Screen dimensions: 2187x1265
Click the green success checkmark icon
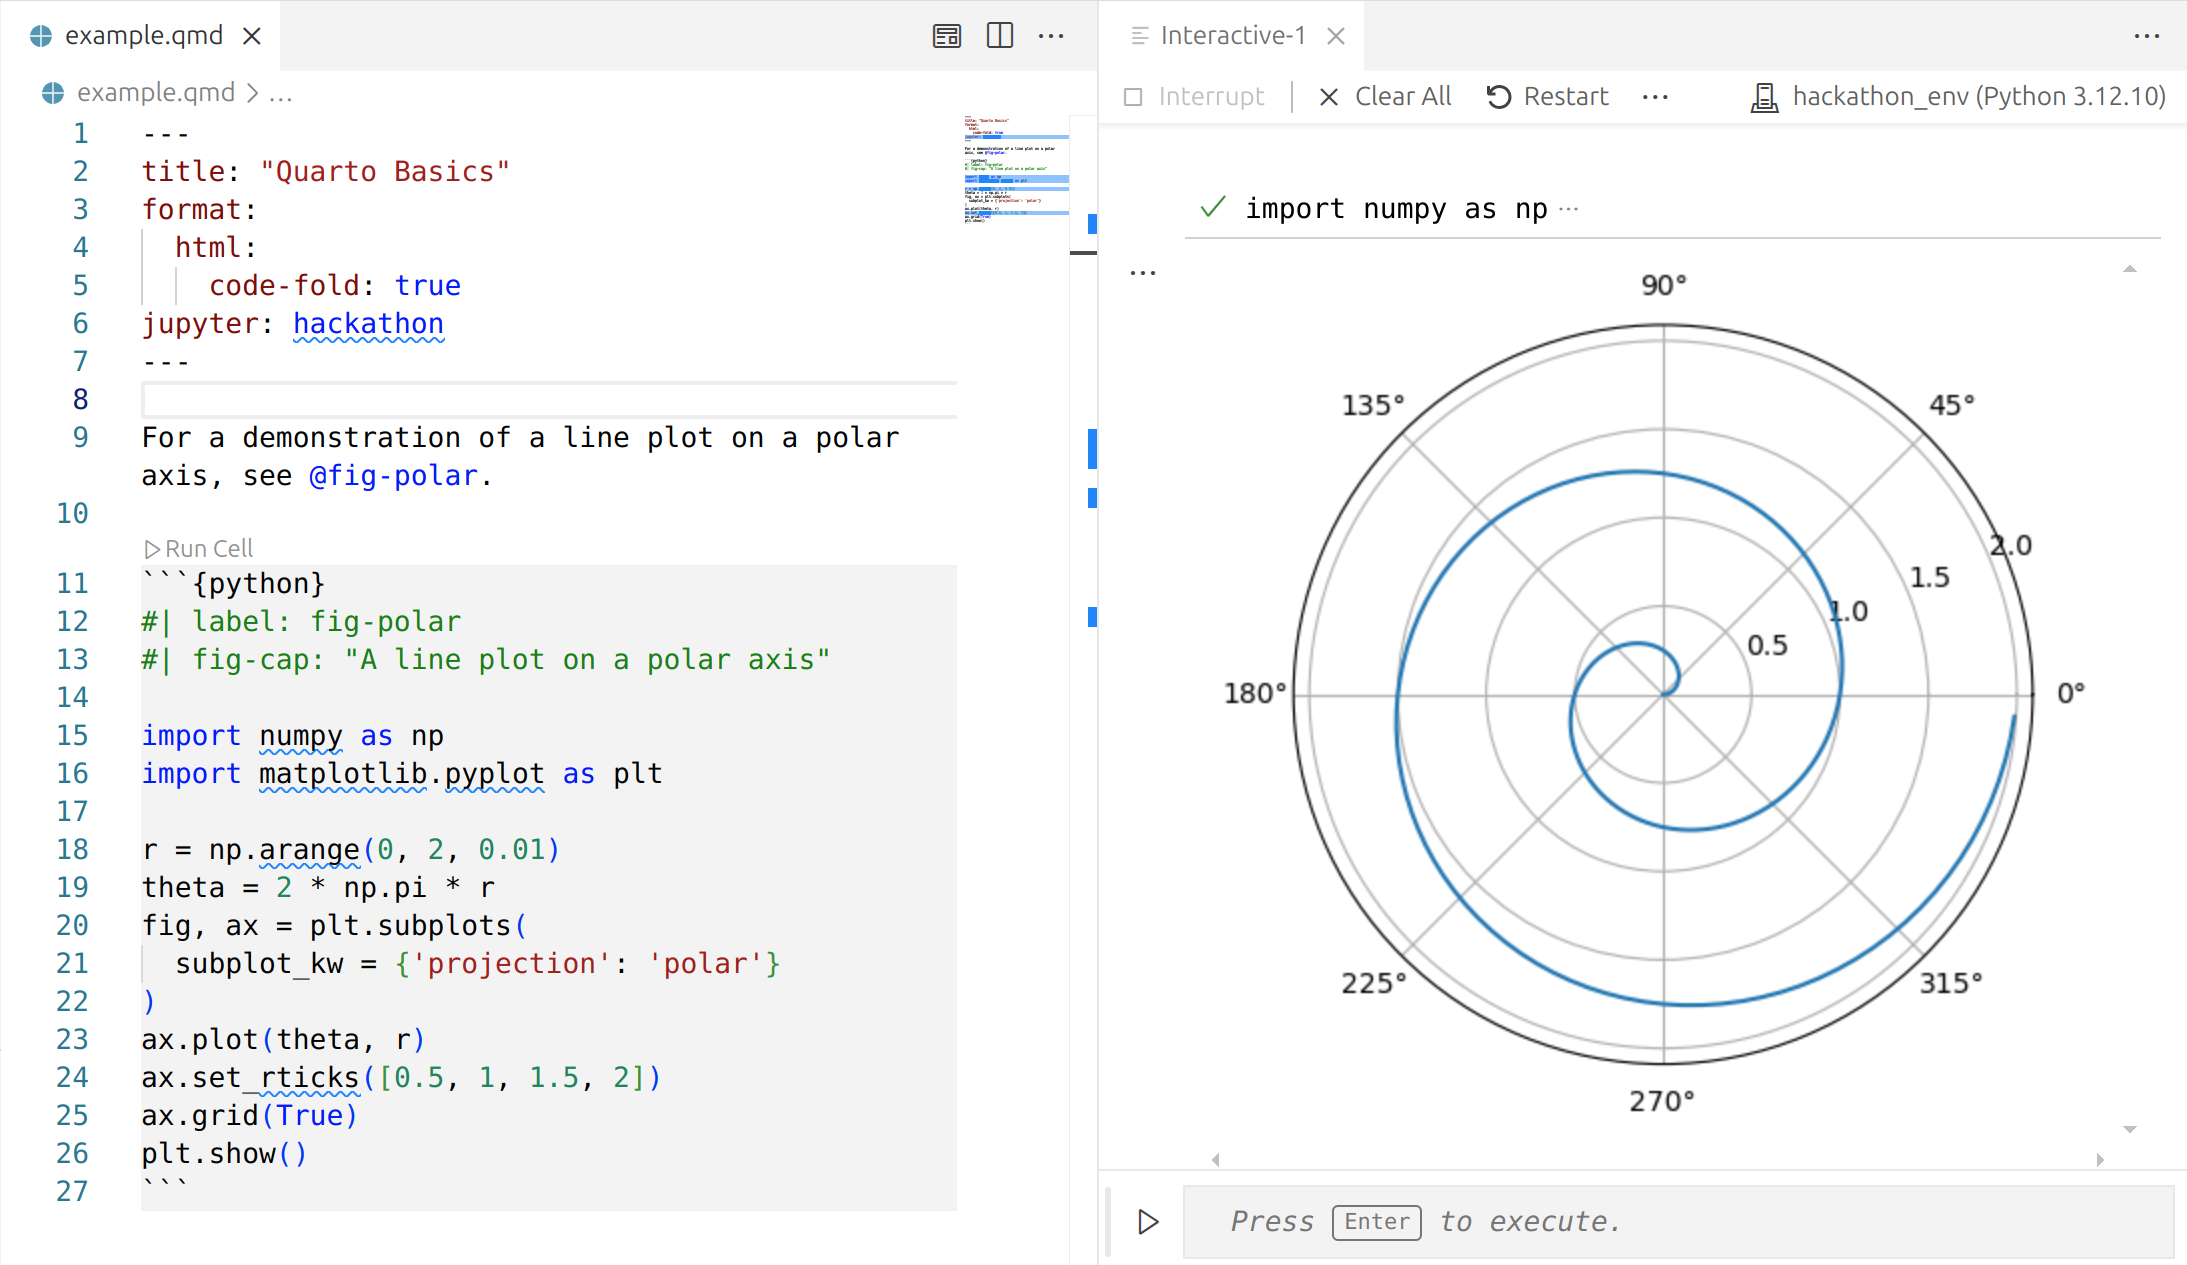[x=1213, y=208]
